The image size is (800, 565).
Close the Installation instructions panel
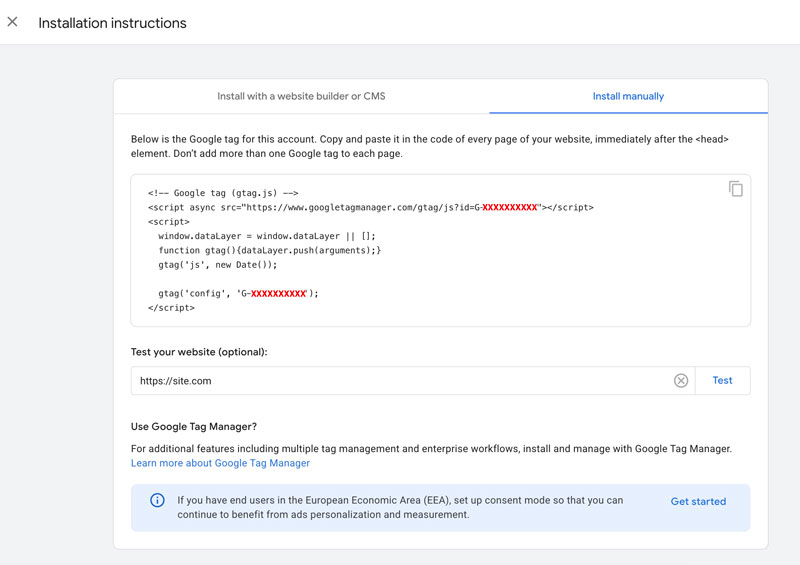(13, 22)
